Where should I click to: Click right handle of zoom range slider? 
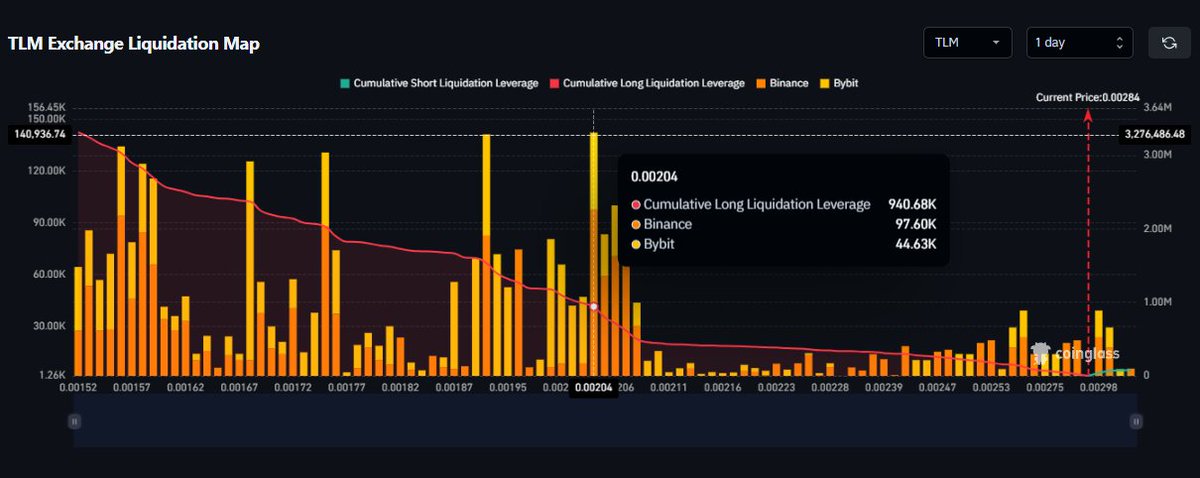1135,422
